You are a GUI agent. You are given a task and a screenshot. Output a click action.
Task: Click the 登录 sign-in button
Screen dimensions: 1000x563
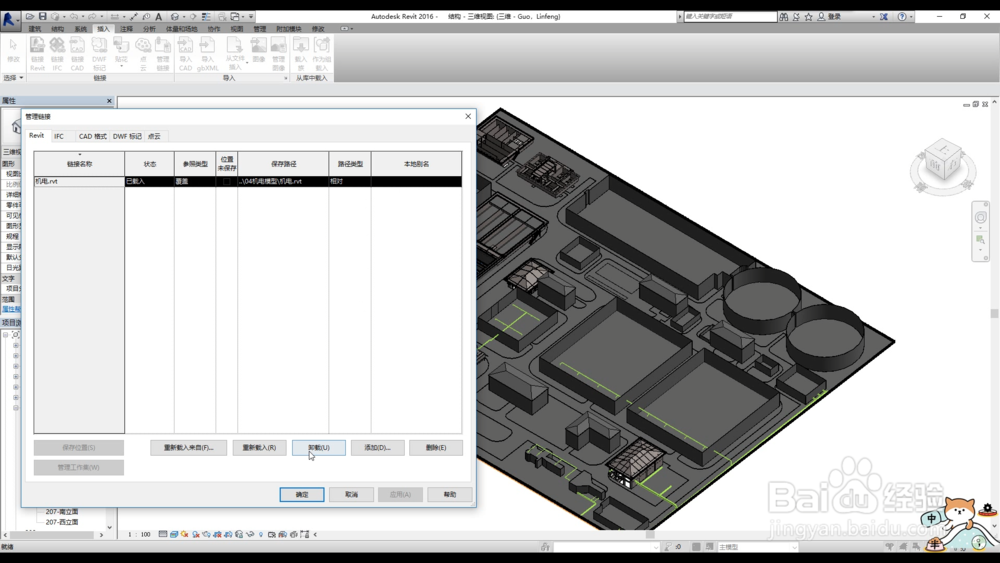tap(830, 17)
